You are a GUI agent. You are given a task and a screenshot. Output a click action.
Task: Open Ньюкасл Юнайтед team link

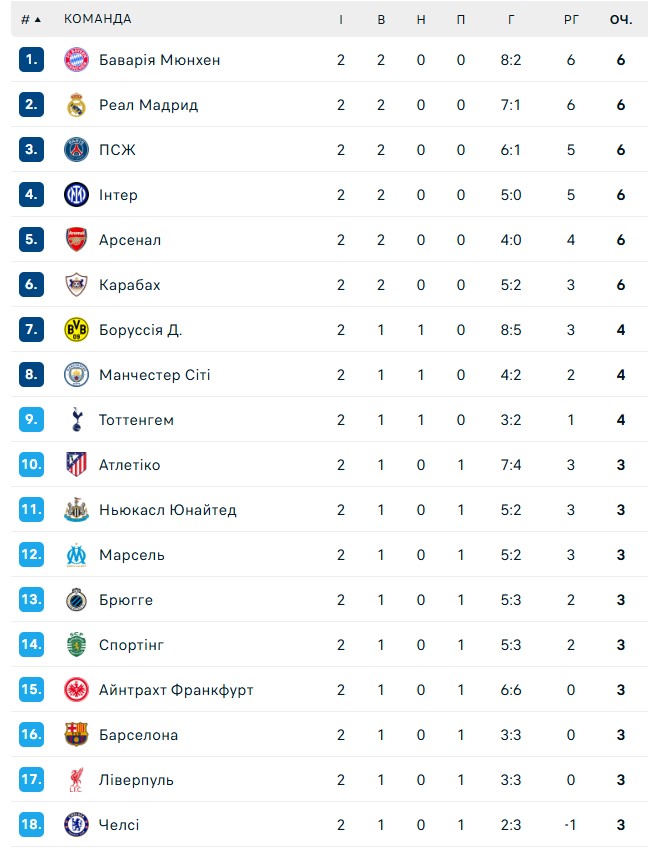tap(167, 510)
